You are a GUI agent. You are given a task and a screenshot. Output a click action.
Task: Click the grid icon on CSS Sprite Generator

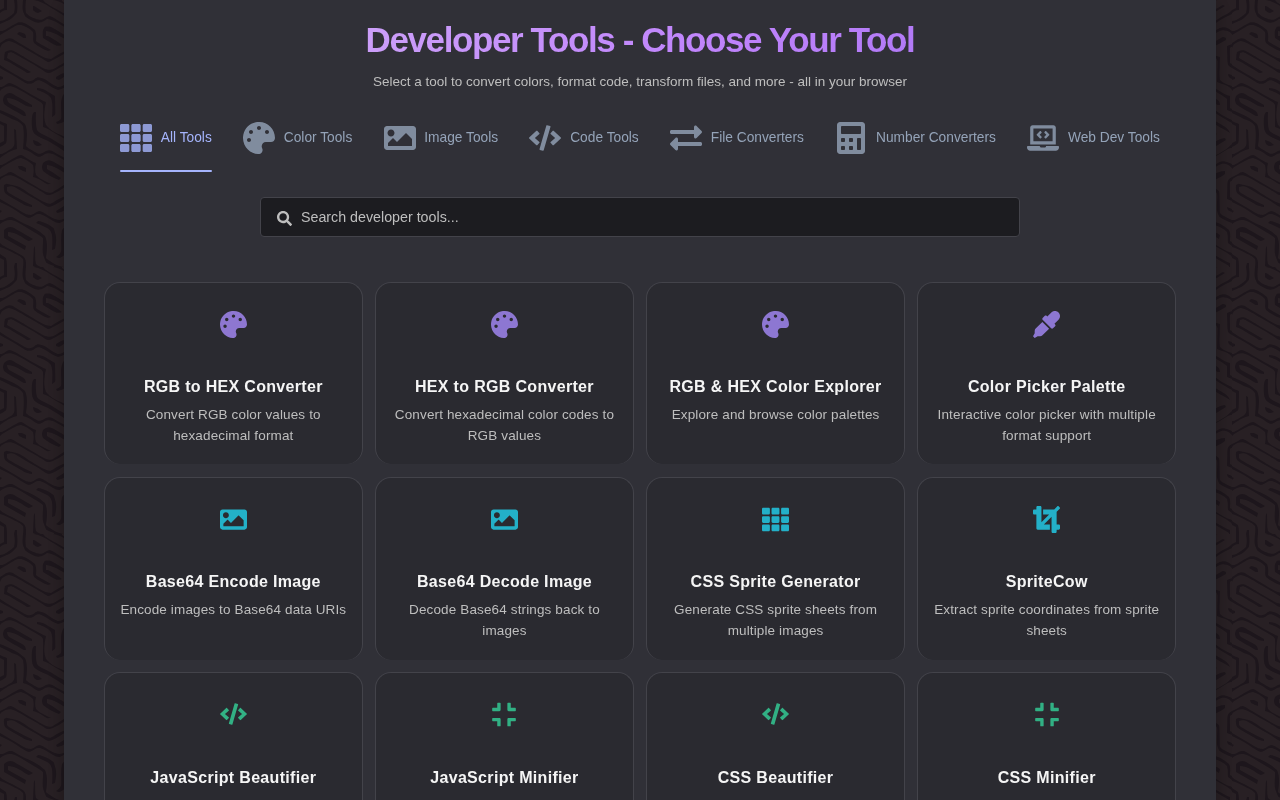coord(775,520)
